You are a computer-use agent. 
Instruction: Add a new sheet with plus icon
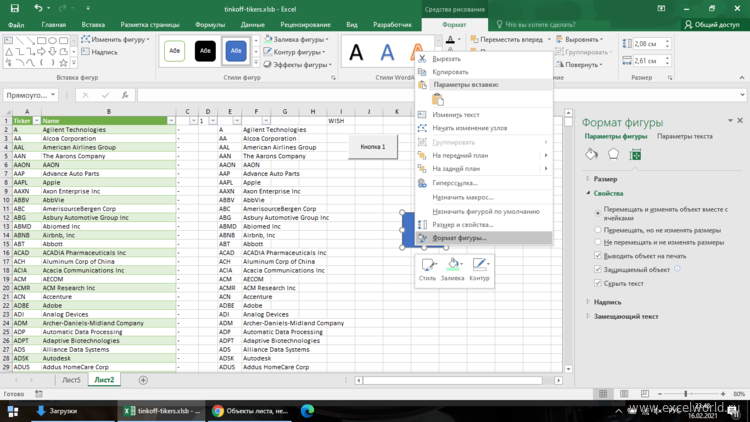pos(143,380)
